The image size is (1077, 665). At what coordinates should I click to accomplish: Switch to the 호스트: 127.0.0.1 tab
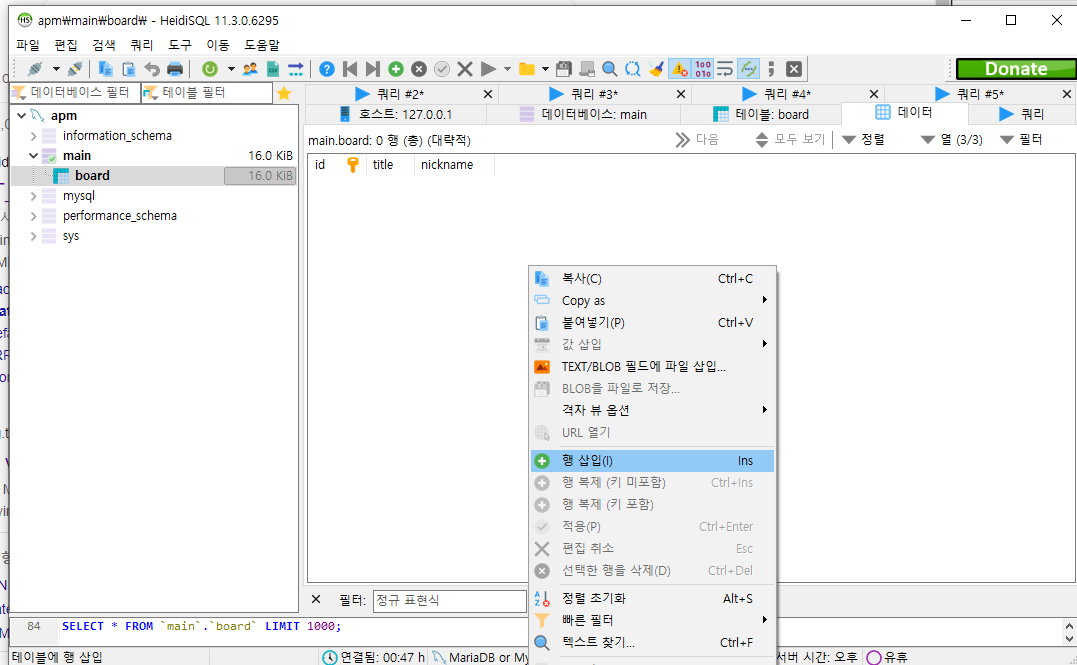(396, 114)
